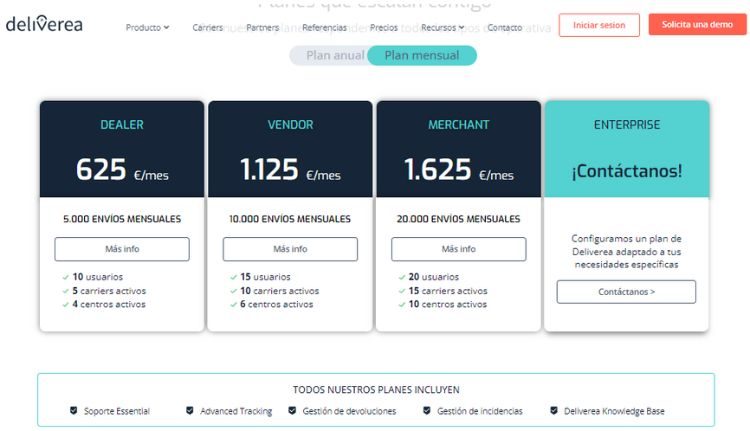Image resolution: width=750 pixels, height=431 pixels.
Task: Click the ENTERPRISE plan title
Action: 627,125
